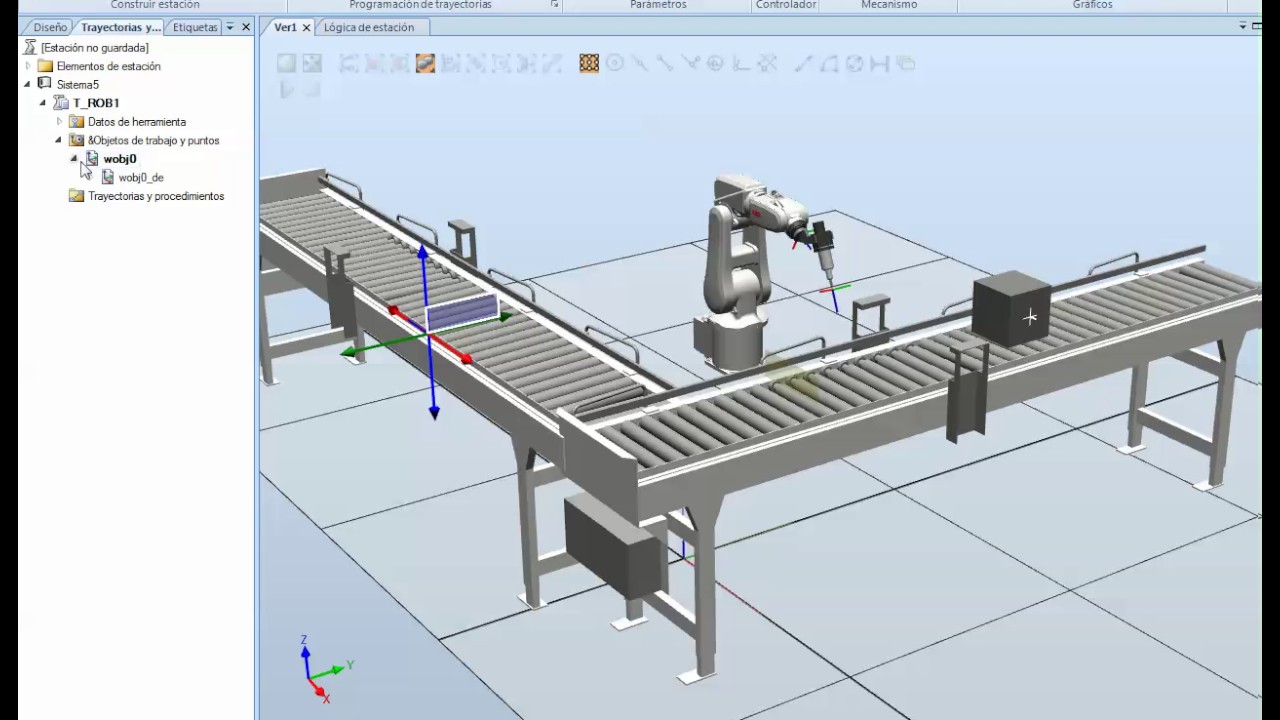Viewport: 1280px width, 720px height.
Task: Pick the Minimum Distance measure tool
Action: 879,64
